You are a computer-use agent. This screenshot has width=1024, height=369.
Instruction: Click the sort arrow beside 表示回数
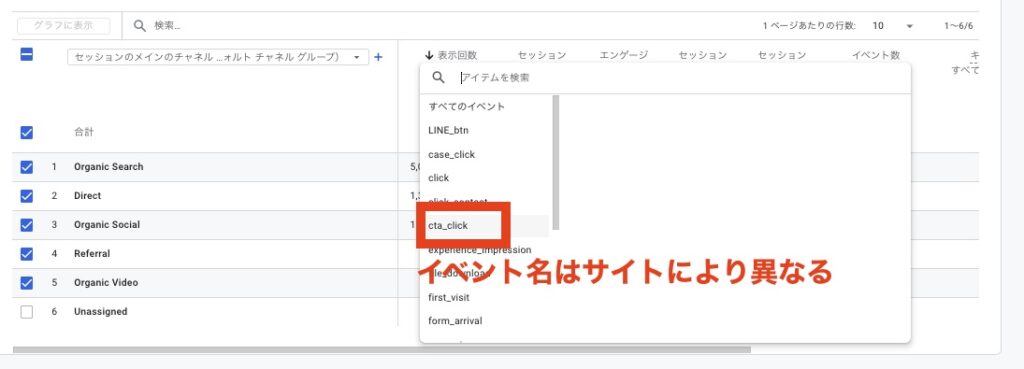tap(429, 56)
